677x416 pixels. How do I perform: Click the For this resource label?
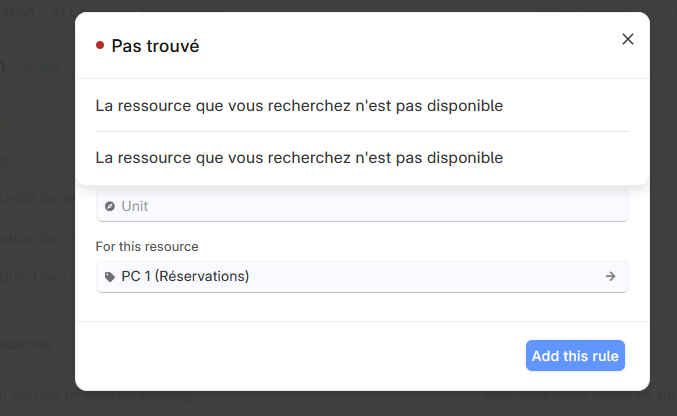tap(147, 247)
